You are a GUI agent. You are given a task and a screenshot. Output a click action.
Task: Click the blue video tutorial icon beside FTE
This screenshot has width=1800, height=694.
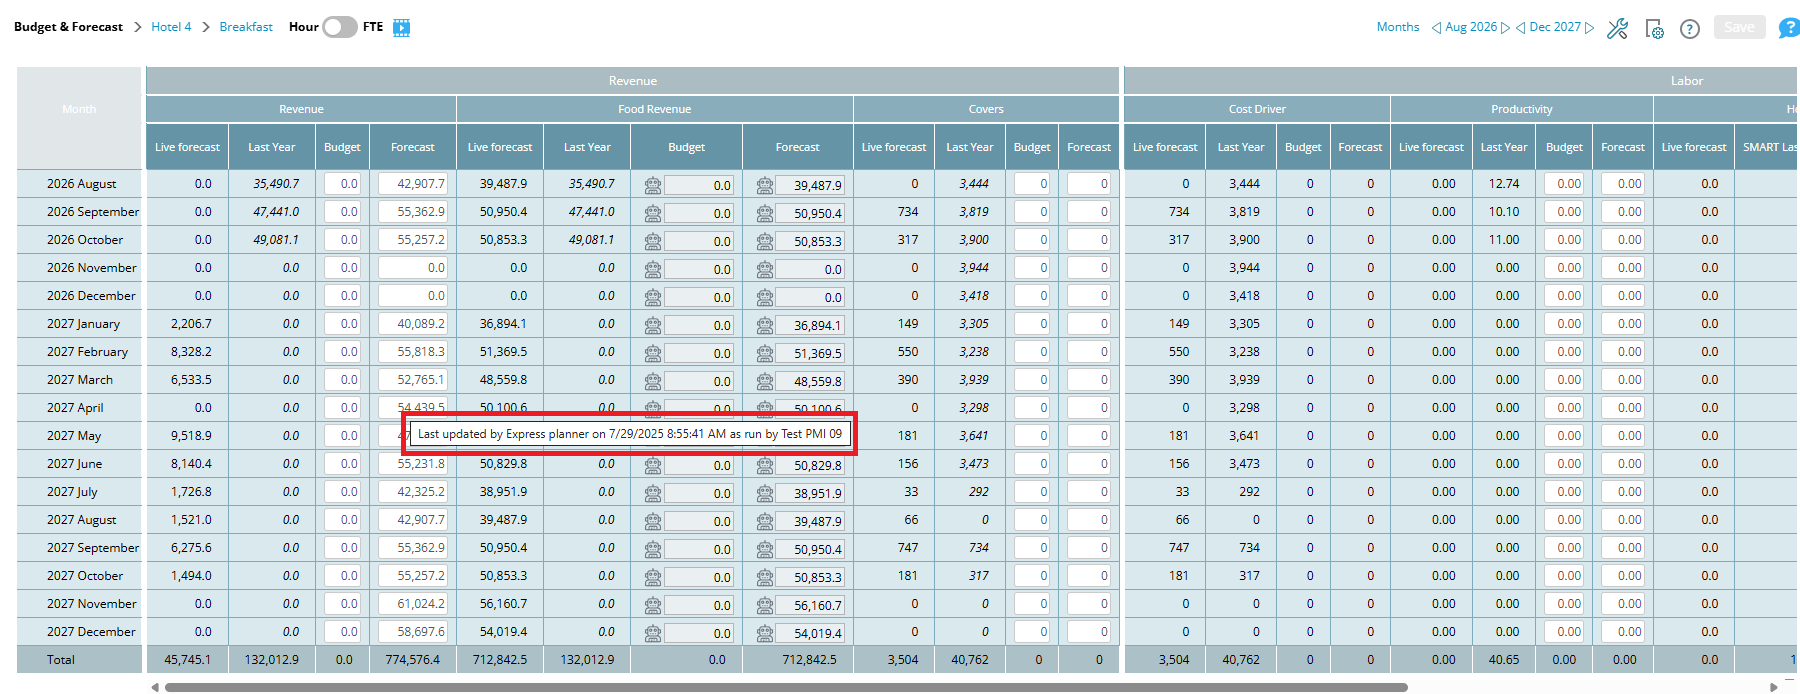point(402,28)
